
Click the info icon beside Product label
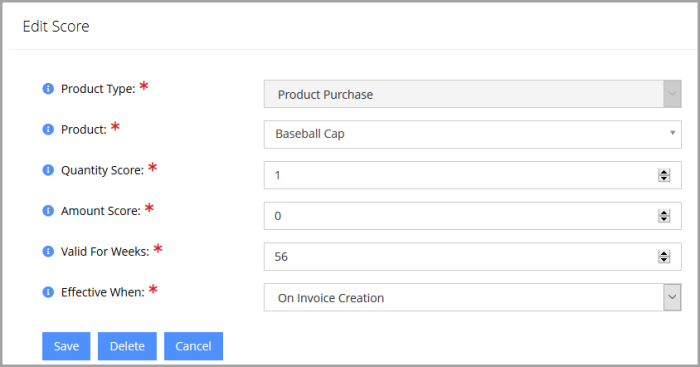pos(48,129)
